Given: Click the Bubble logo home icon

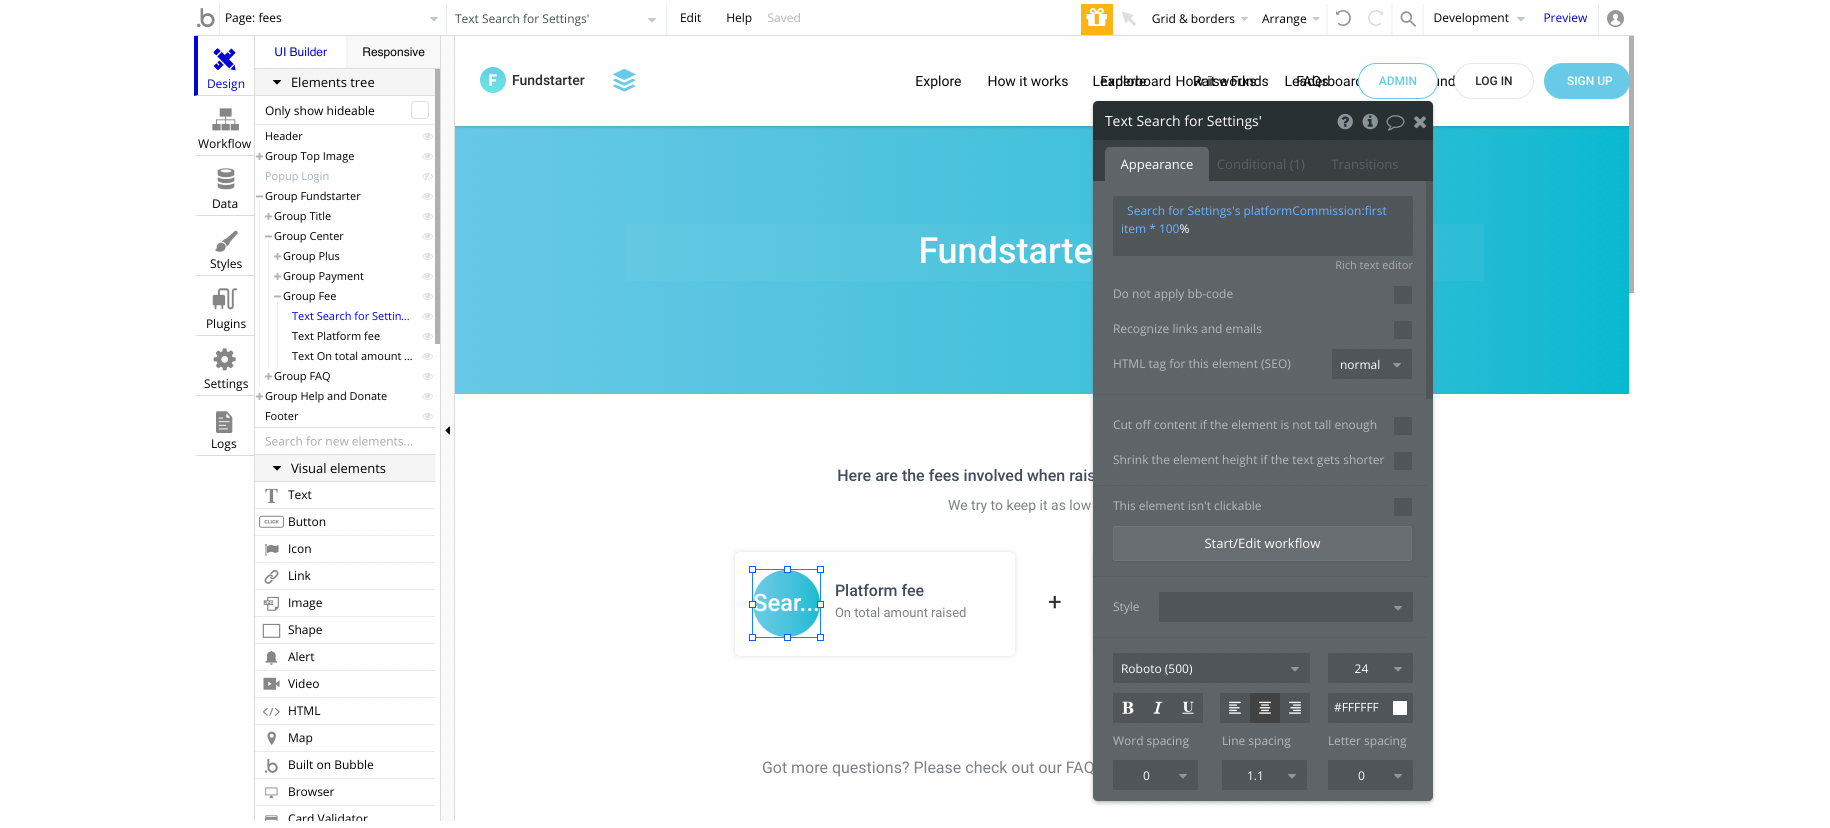Looking at the screenshot, I should click(206, 18).
